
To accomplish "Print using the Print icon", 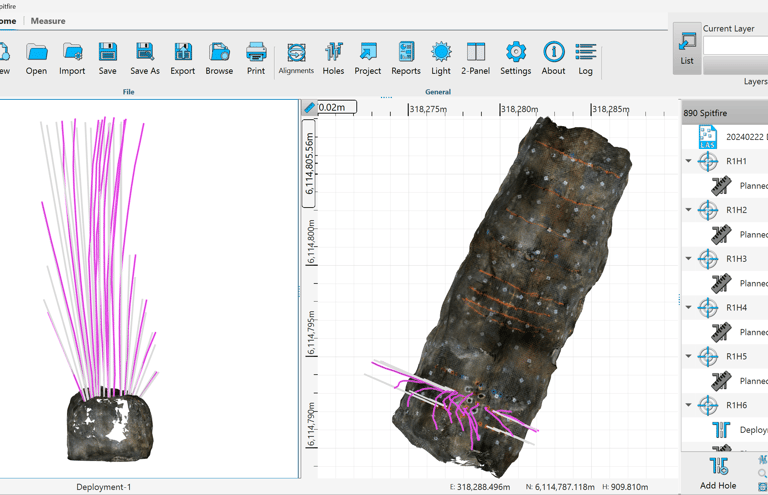I will tap(256, 58).
